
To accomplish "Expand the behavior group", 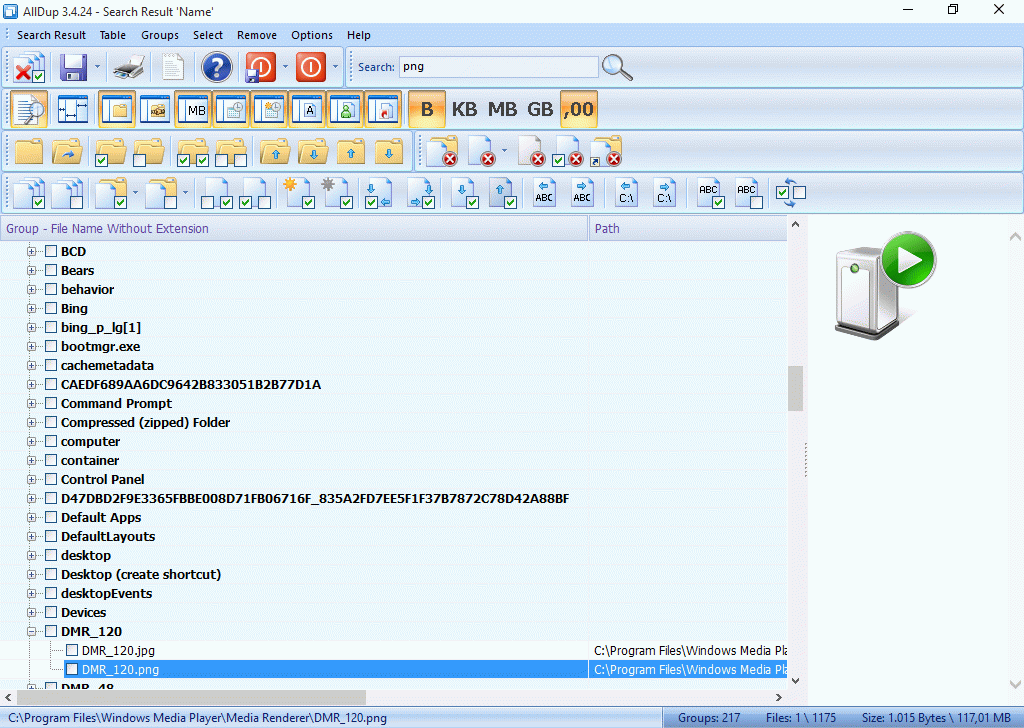I will pos(31,289).
